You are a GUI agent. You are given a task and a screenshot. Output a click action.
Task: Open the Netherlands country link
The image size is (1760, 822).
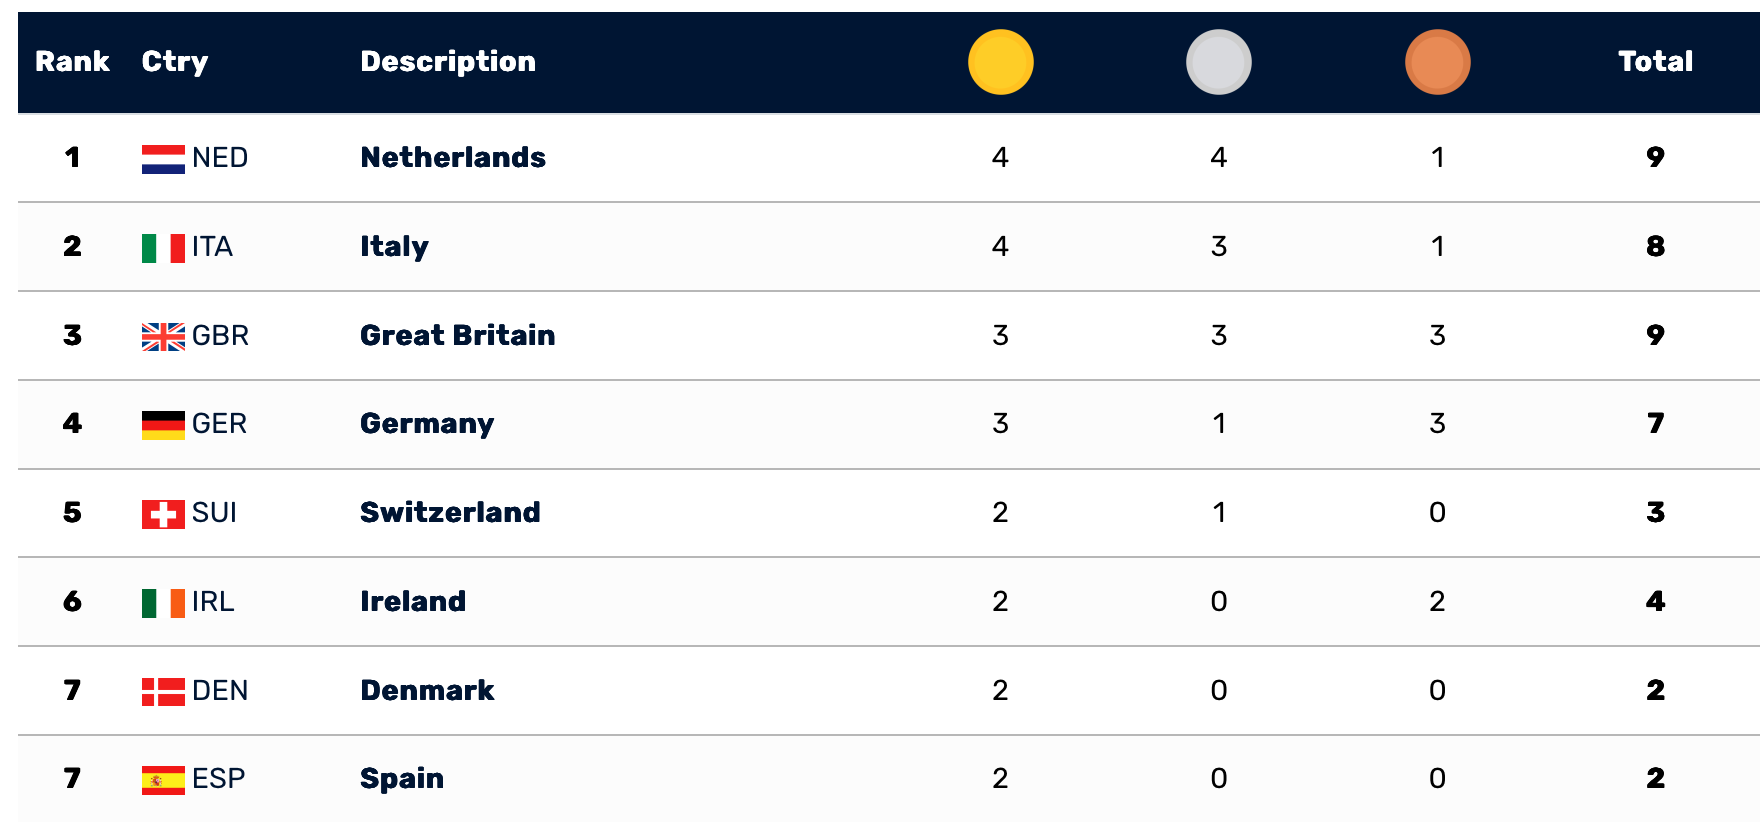point(453,158)
